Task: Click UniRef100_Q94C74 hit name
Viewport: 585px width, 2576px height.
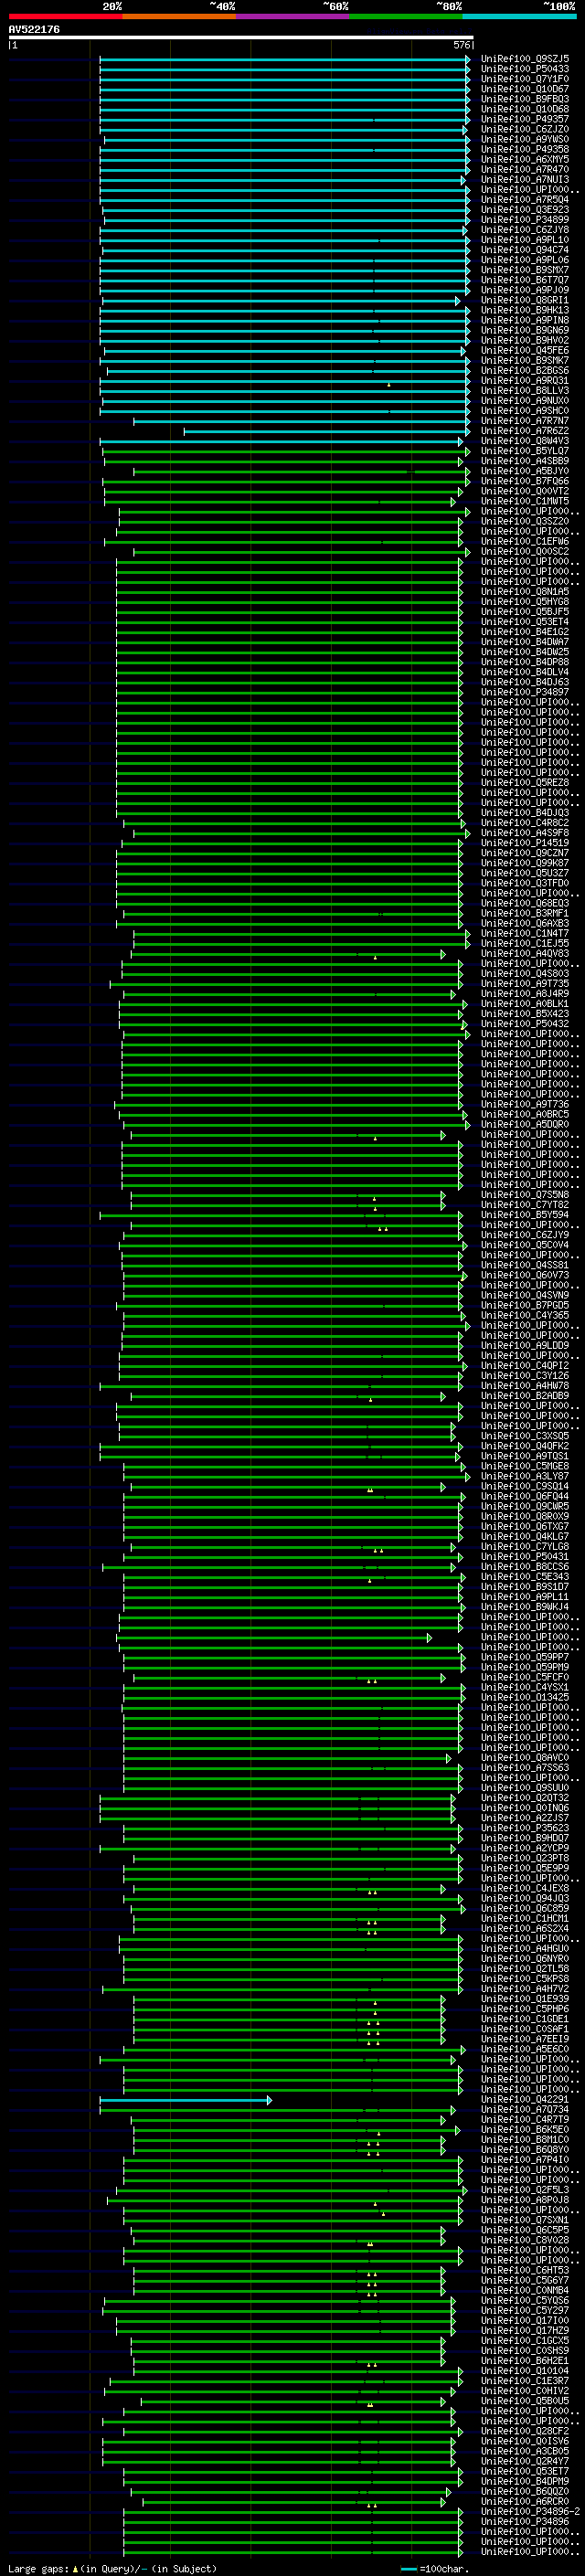Action: pyautogui.click(x=525, y=250)
